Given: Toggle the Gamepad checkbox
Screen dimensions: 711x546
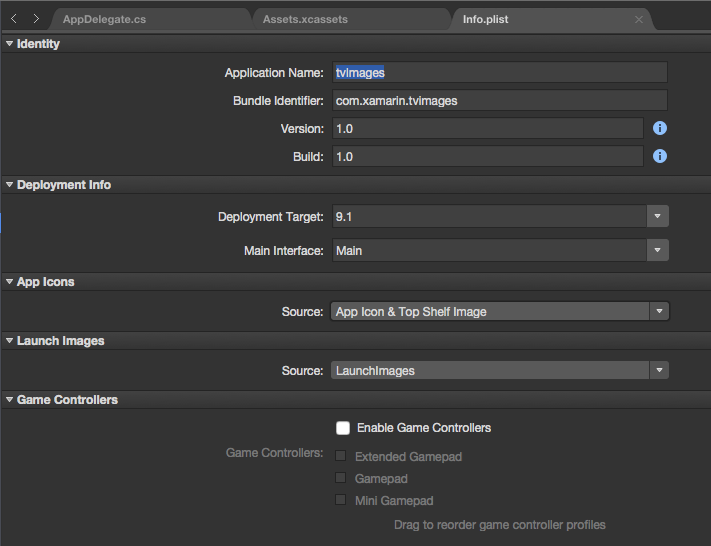Looking at the screenshot, I should tap(341, 479).
